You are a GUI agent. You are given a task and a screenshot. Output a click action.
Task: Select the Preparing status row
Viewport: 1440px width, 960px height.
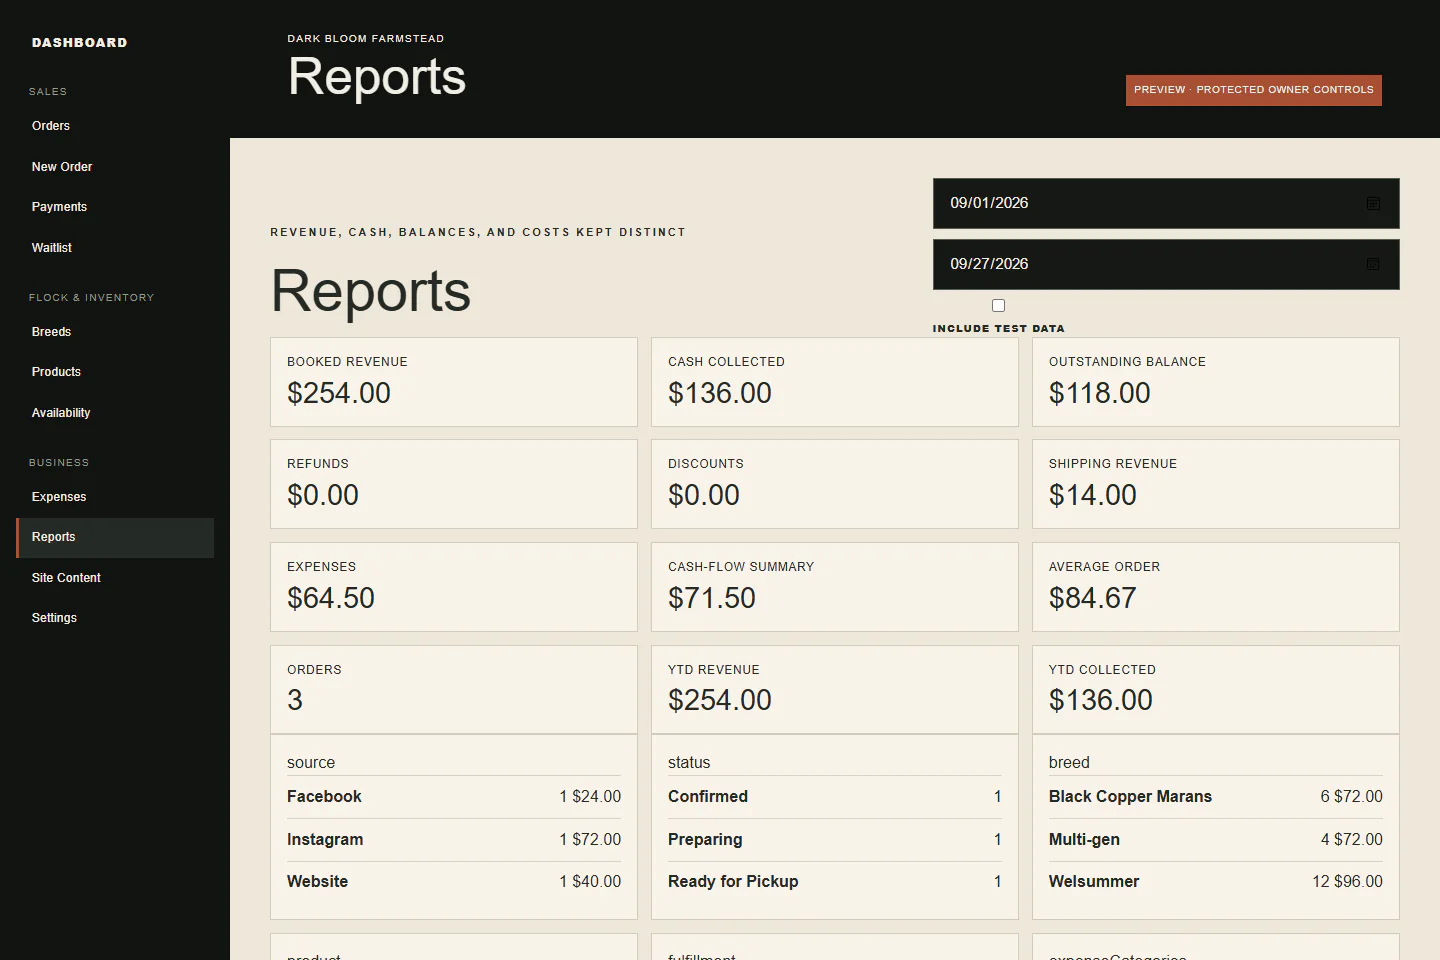point(835,840)
